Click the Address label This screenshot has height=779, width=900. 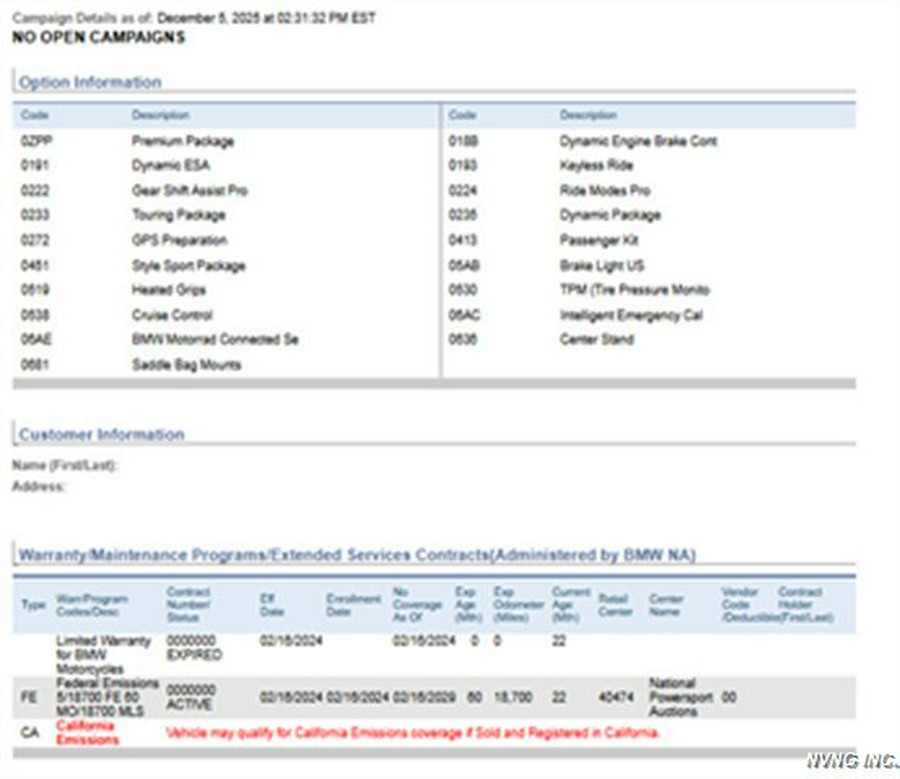[38, 487]
